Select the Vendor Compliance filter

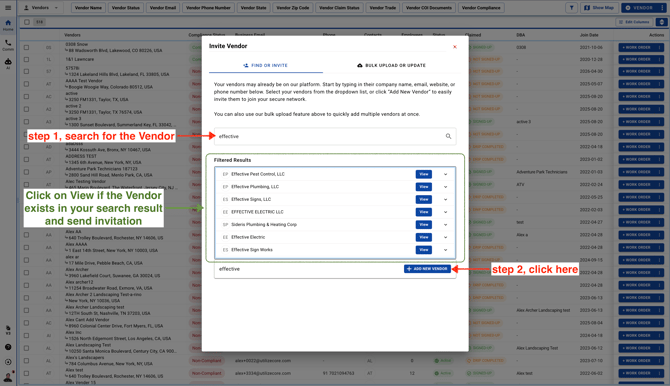(x=481, y=8)
